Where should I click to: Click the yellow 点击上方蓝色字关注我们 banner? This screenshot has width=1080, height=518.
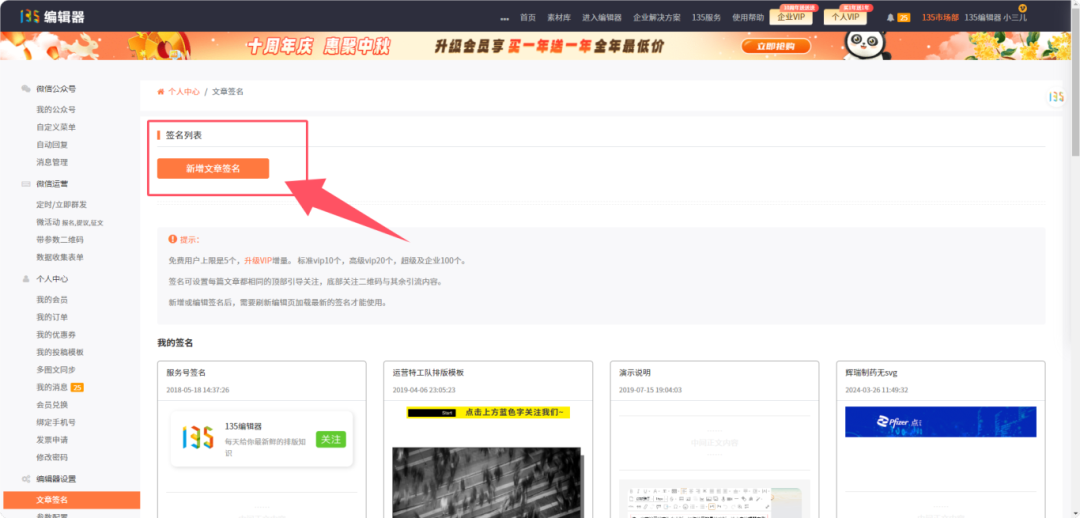click(x=488, y=413)
